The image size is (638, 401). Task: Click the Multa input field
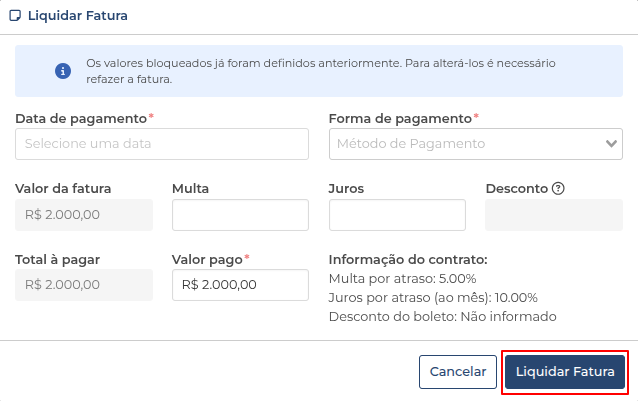(240, 215)
